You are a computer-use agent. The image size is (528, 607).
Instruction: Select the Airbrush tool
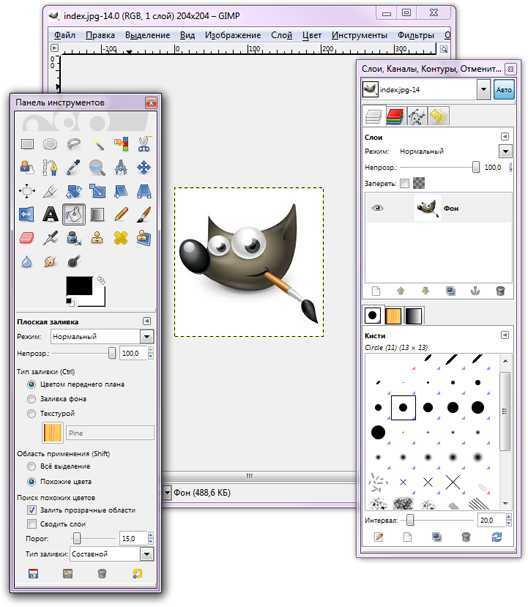pos(50,238)
